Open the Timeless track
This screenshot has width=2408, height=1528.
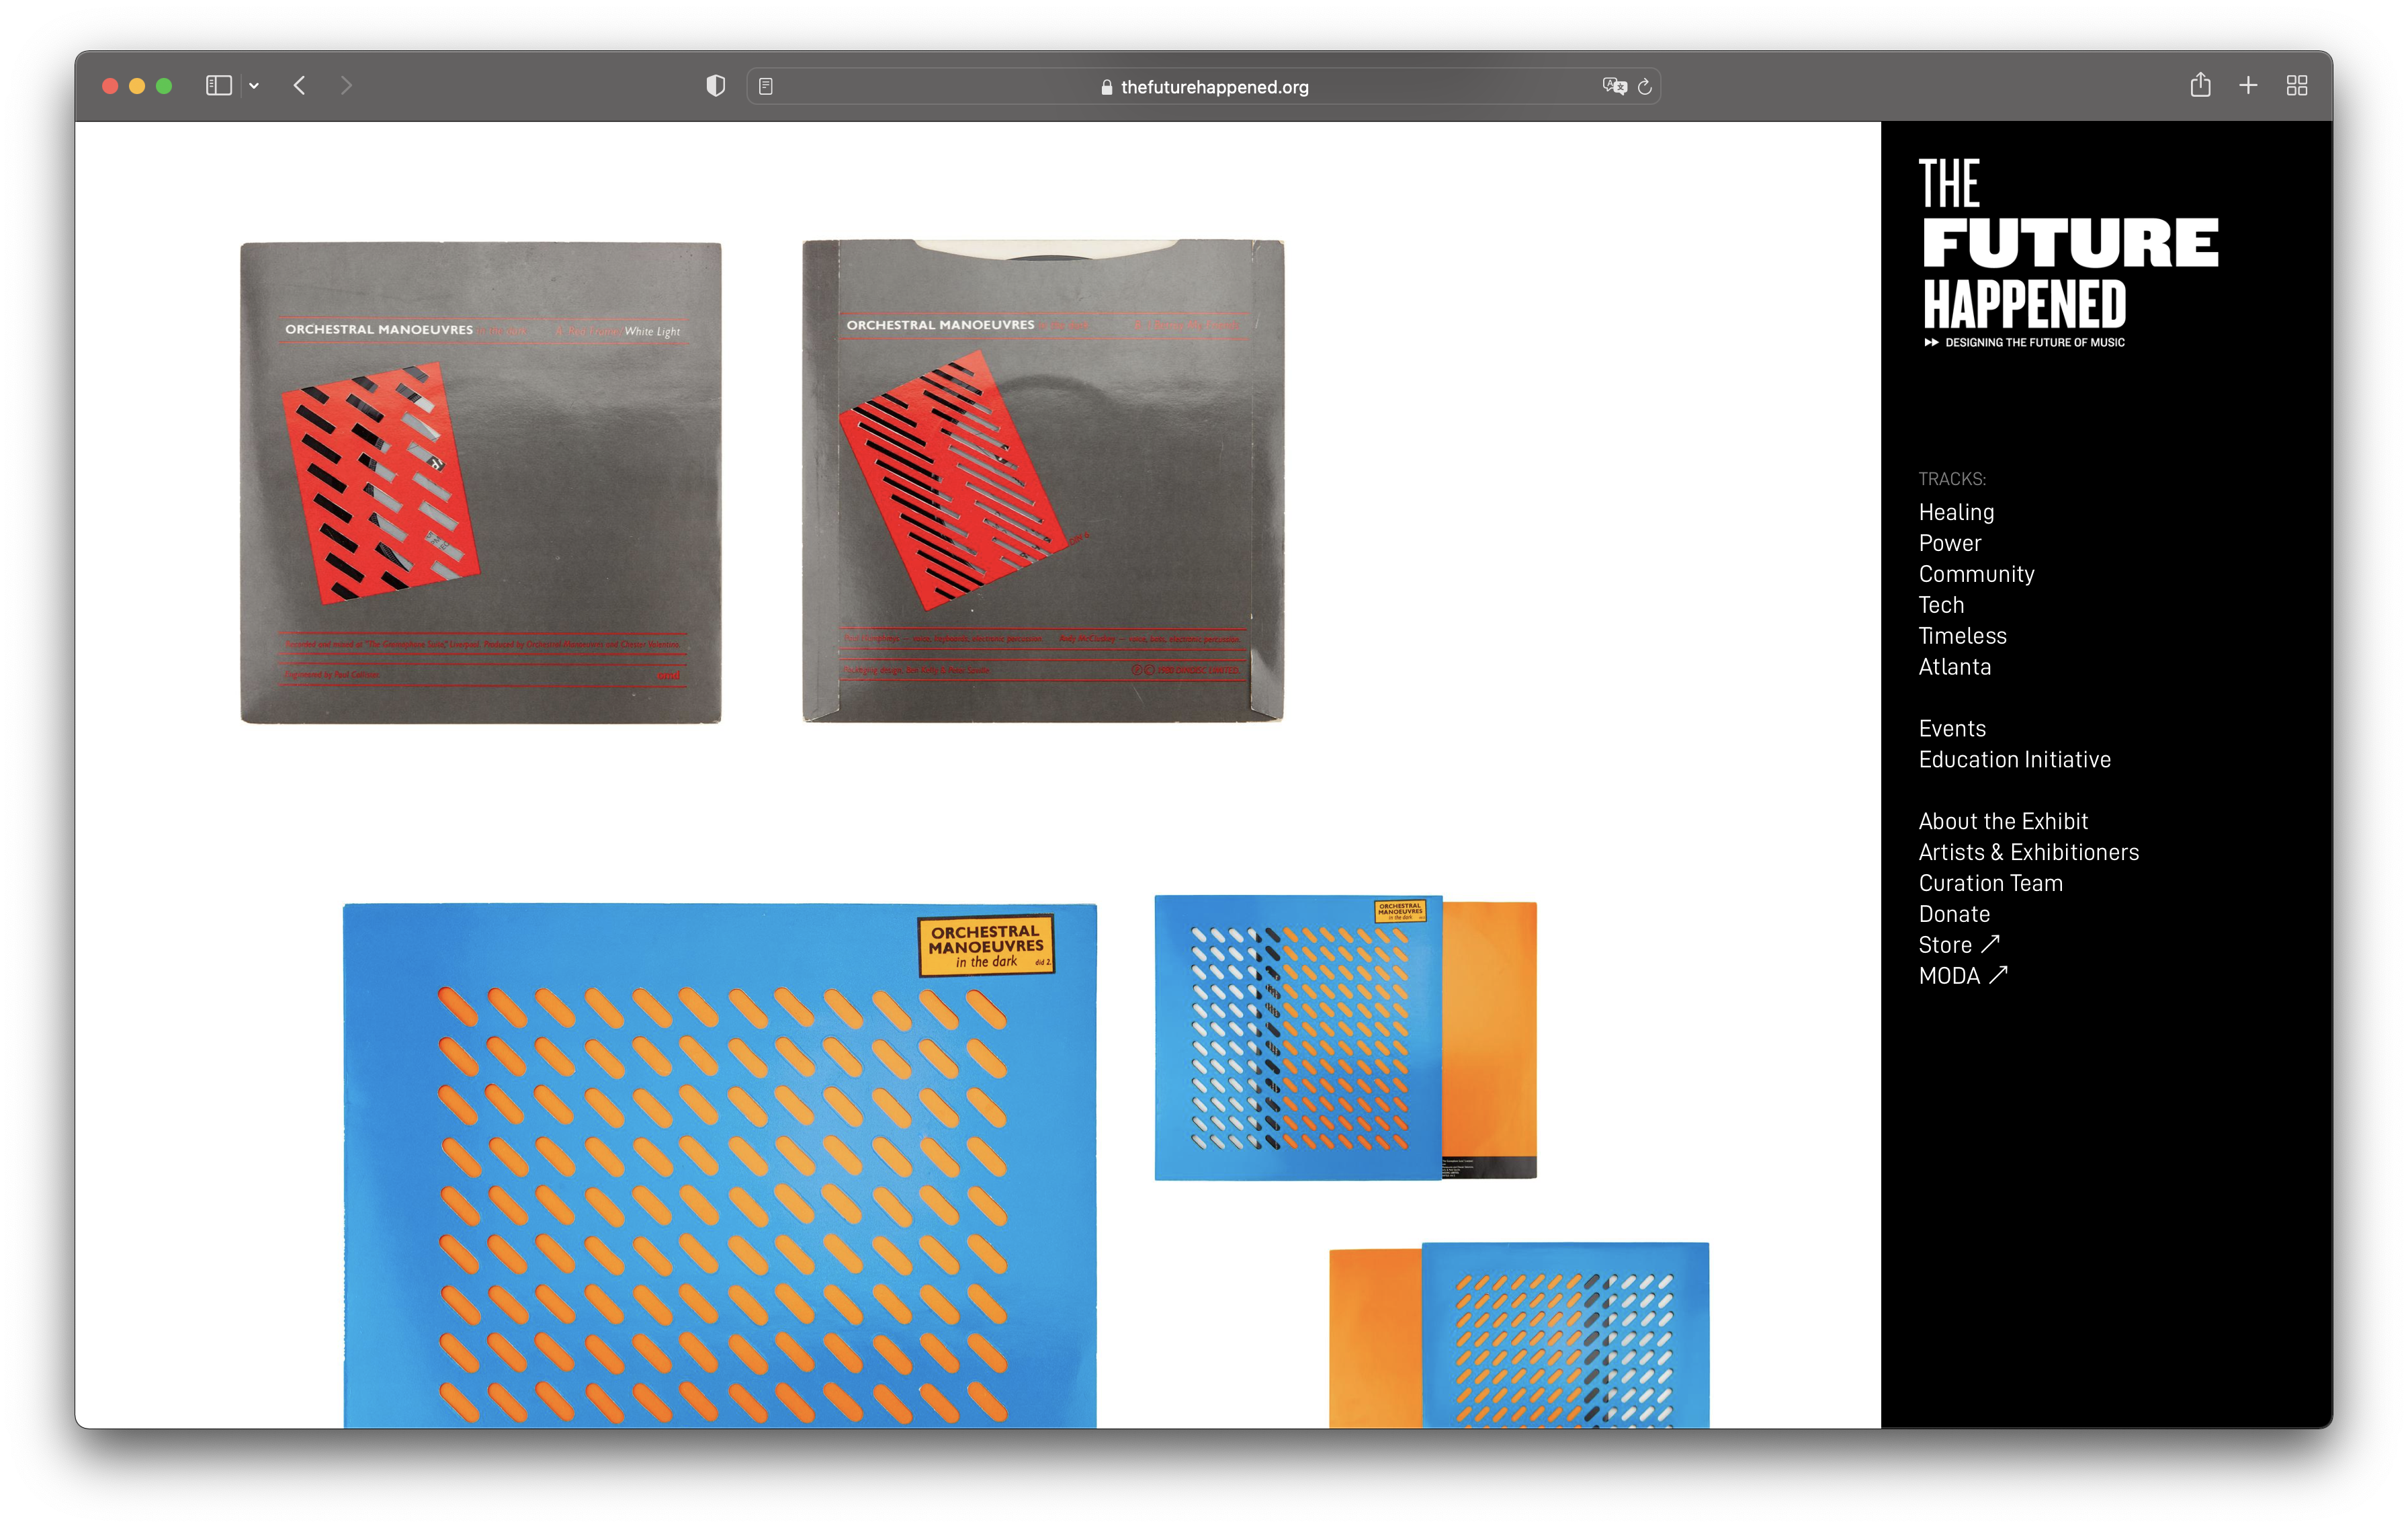[x=1962, y=636]
